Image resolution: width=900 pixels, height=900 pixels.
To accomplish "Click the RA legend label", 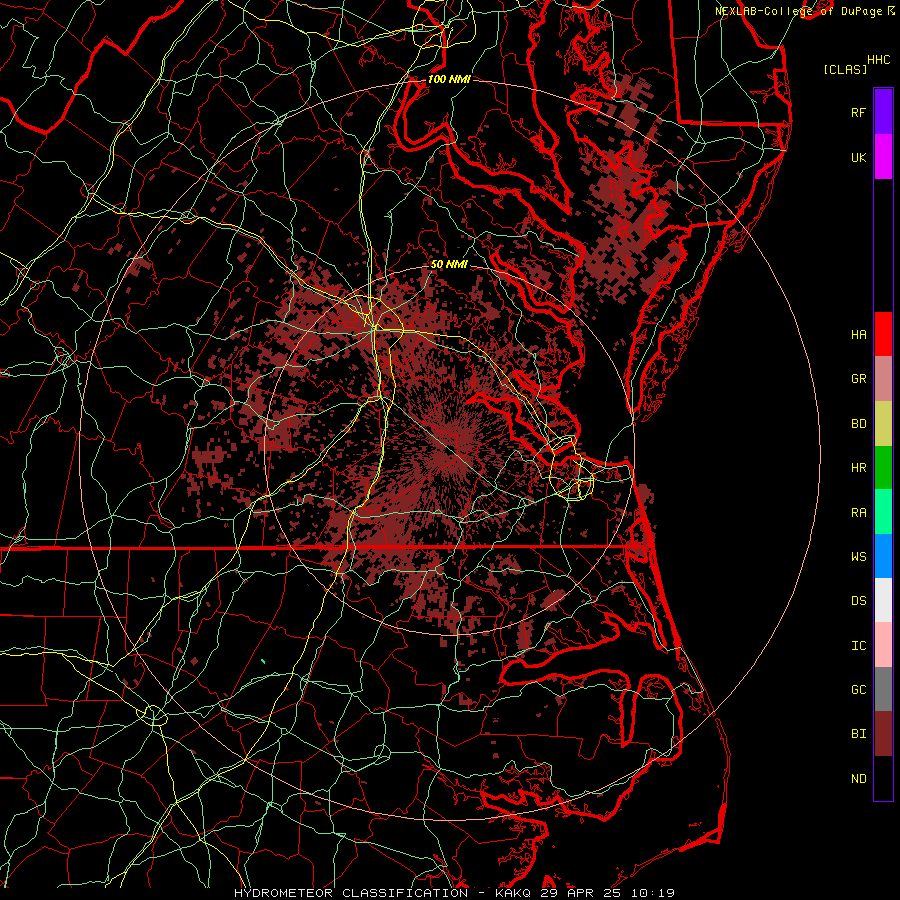I will [858, 513].
